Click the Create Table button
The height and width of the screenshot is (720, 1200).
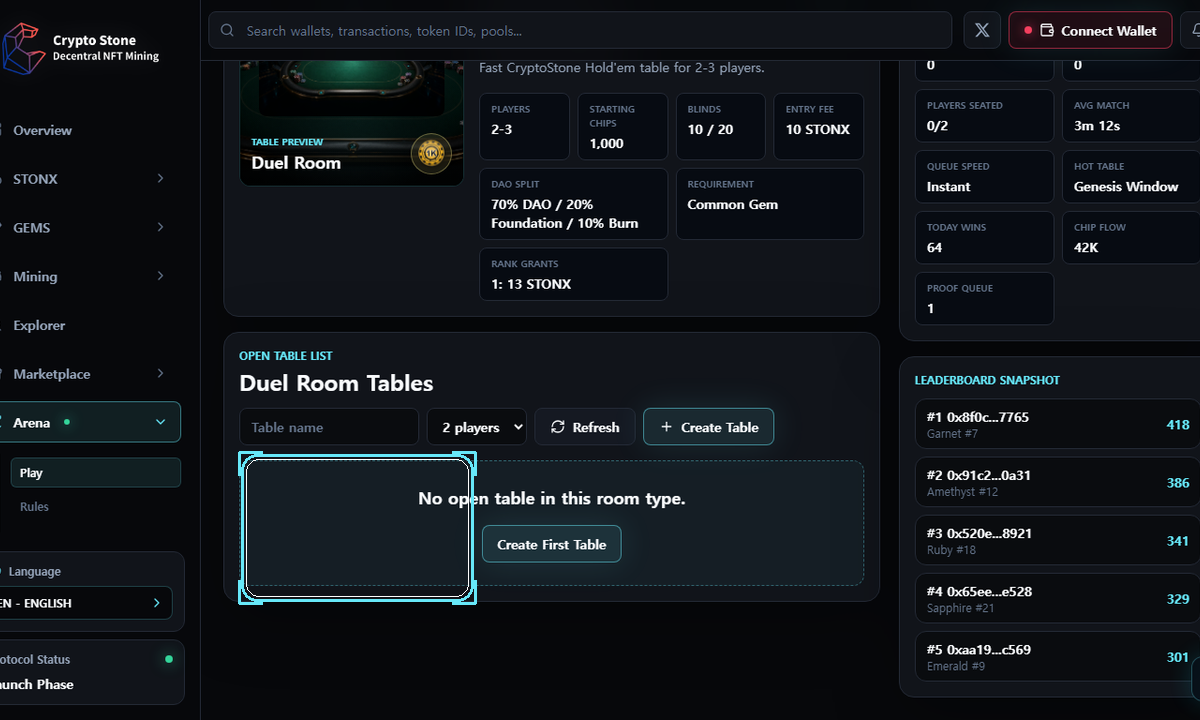click(x=708, y=427)
